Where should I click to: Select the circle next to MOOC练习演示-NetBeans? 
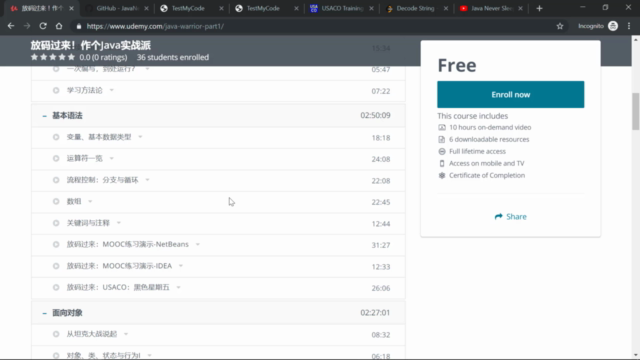coord(56,244)
